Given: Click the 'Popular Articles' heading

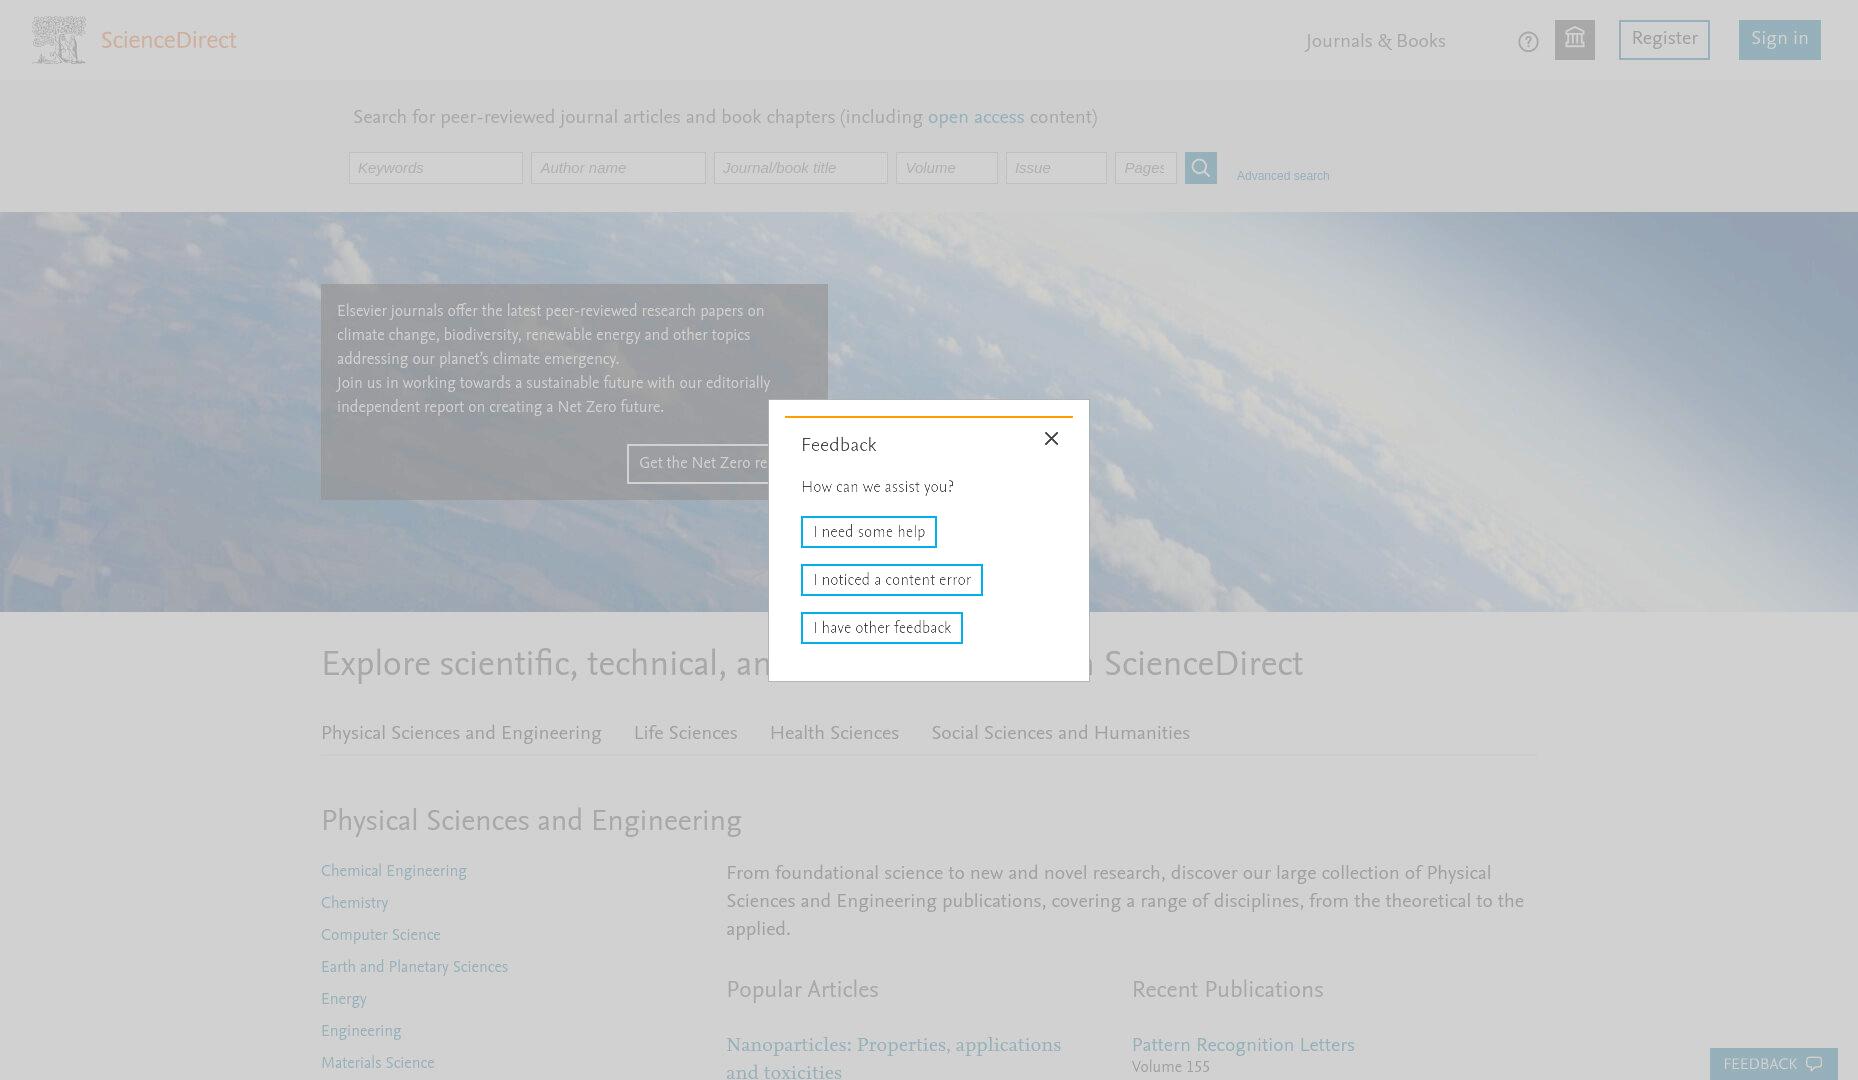Looking at the screenshot, I should point(802,991).
